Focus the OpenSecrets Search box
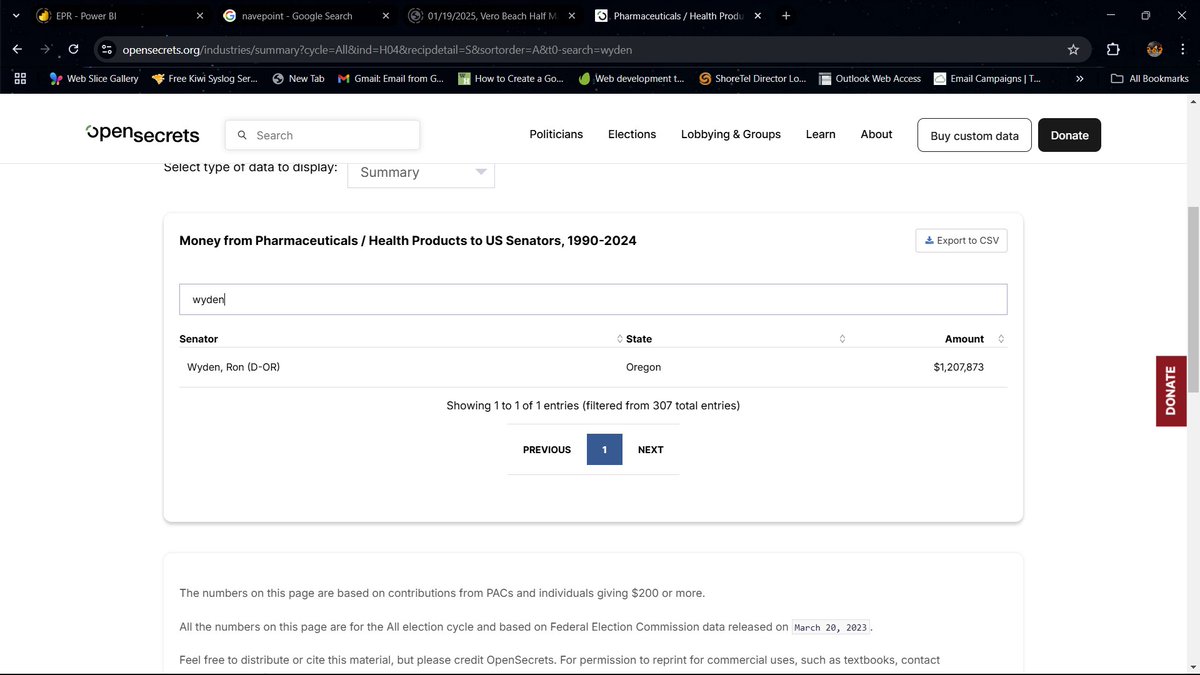 [x=323, y=135]
